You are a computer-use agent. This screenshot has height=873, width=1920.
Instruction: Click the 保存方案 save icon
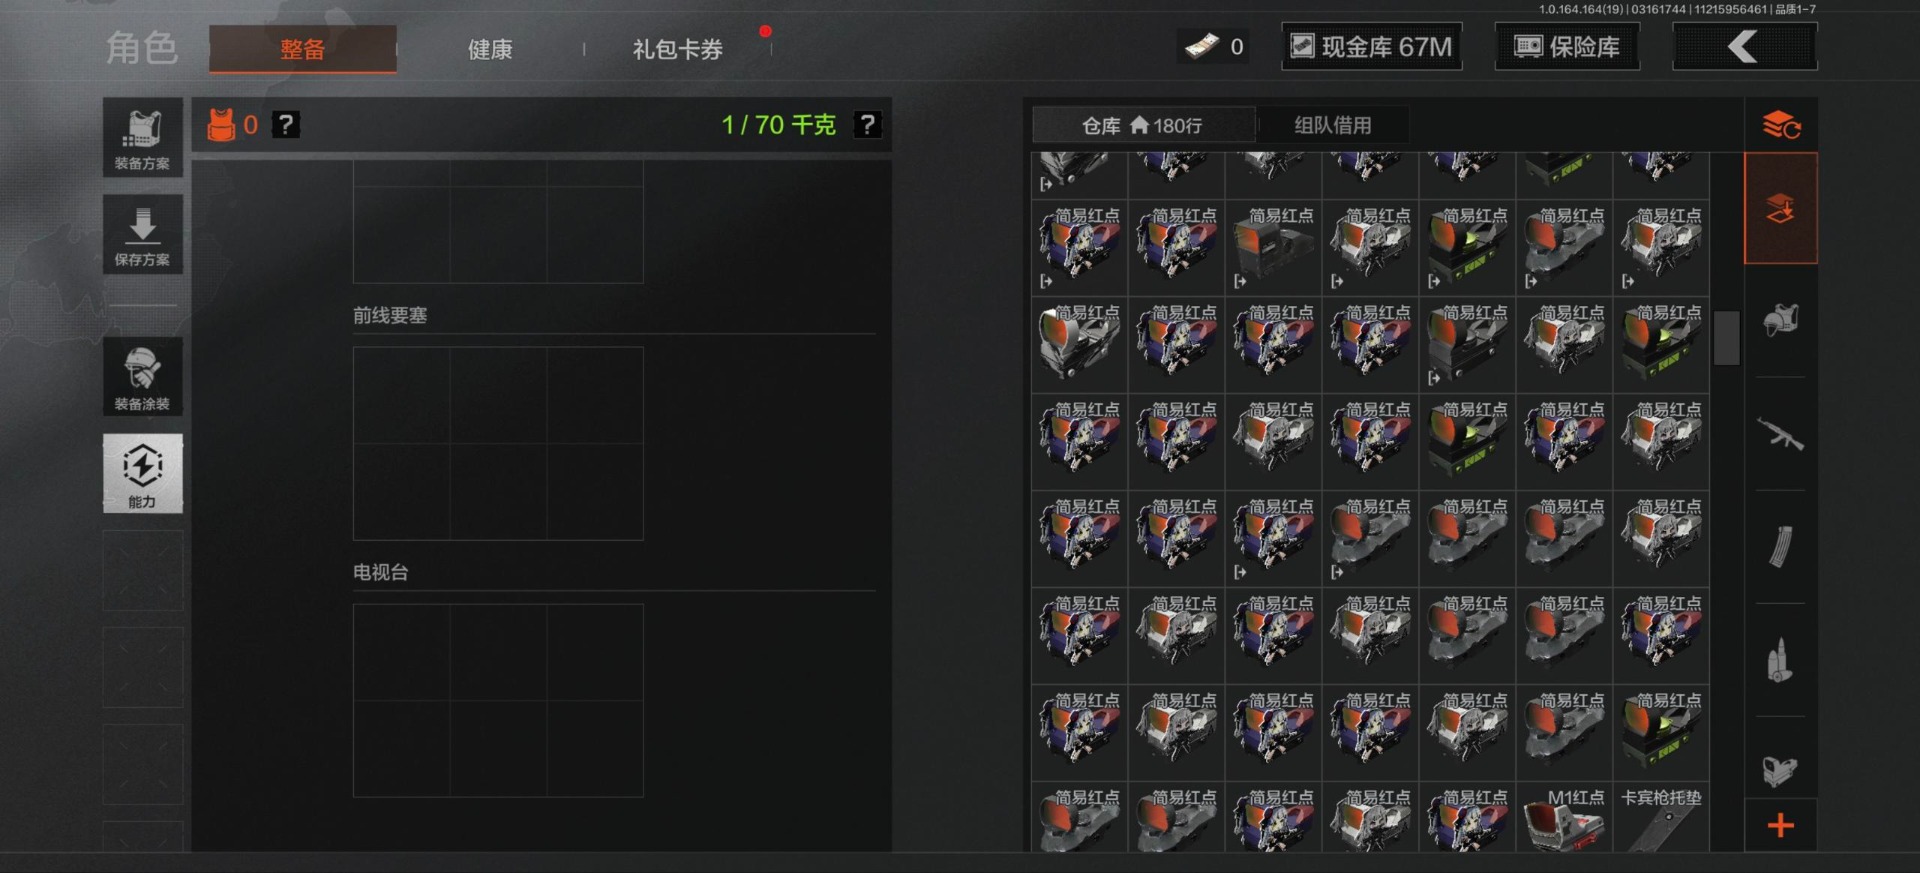tap(142, 234)
